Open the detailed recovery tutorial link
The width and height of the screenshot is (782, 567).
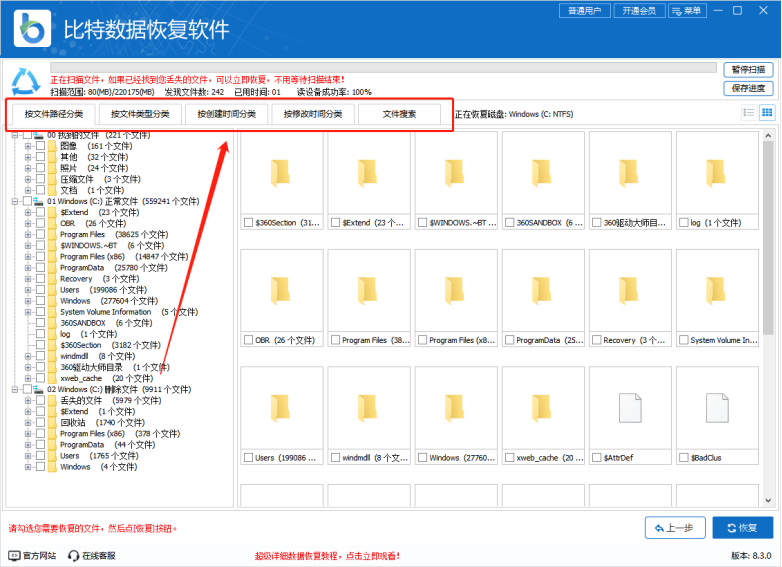[327, 556]
